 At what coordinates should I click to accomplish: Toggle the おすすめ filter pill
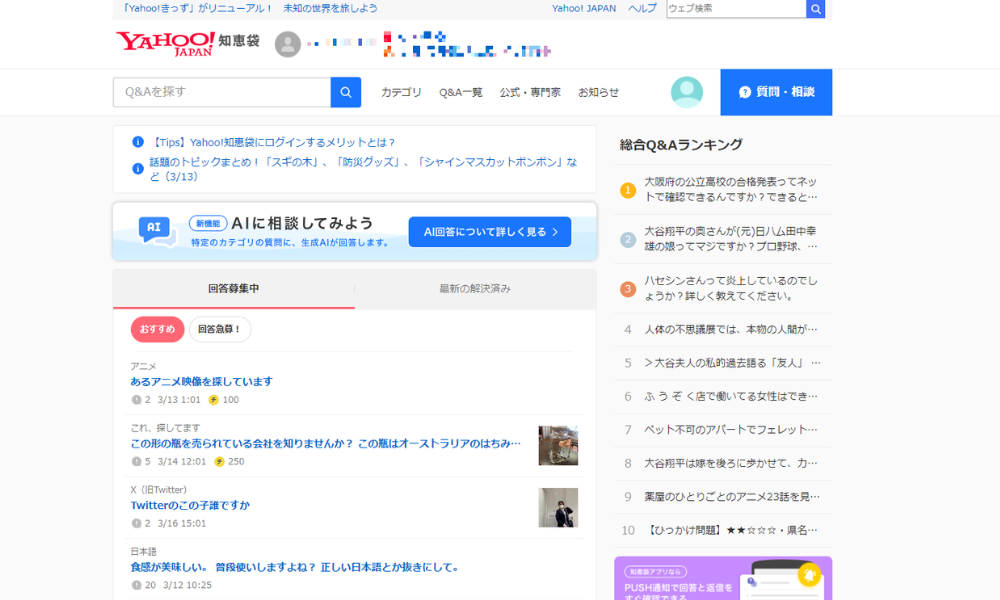pos(156,329)
